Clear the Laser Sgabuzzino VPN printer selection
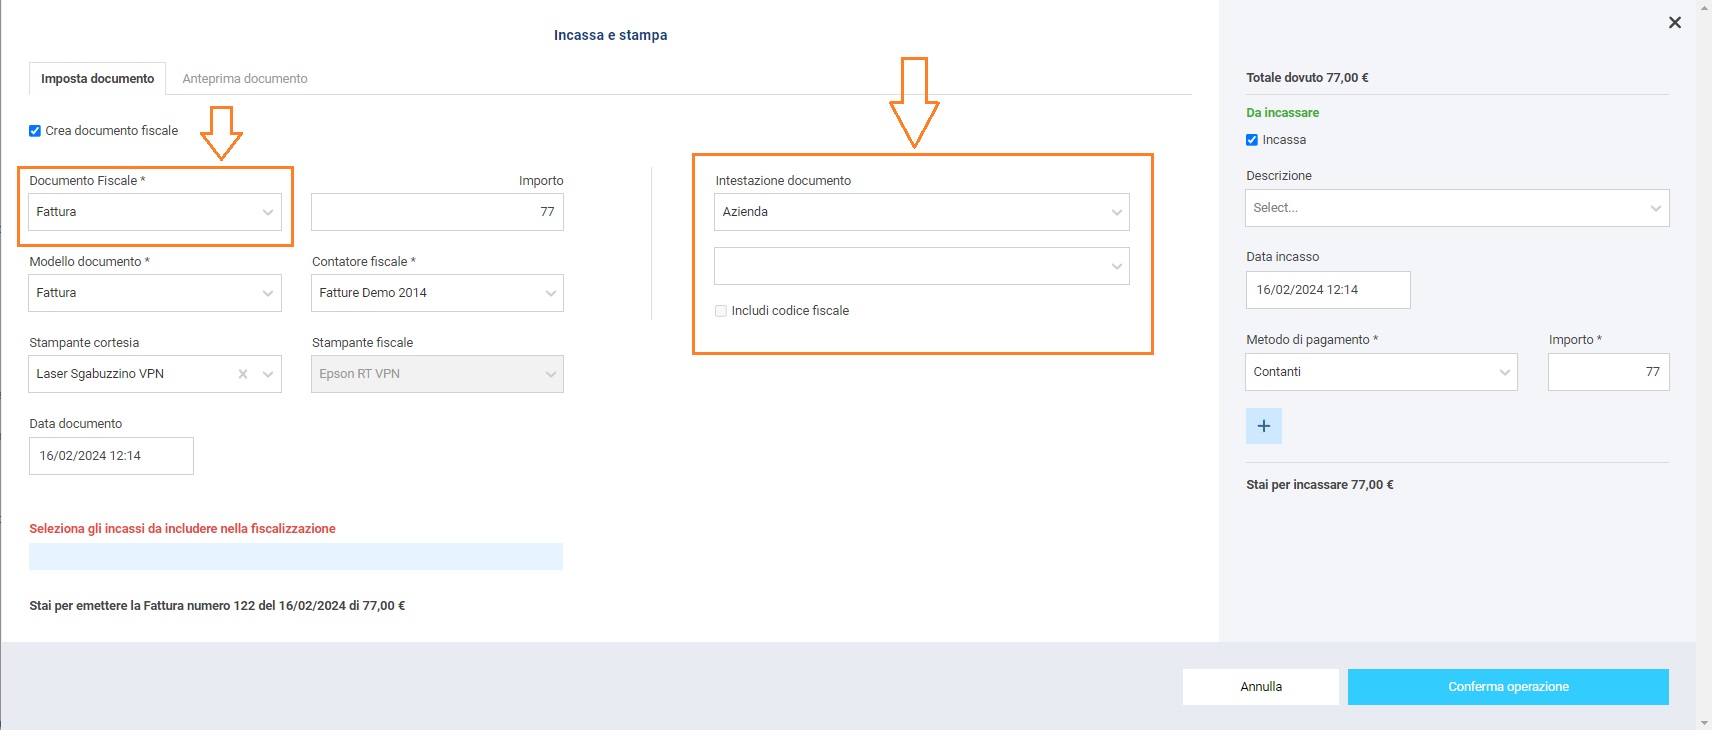The width and height of the screenshot is (1712, 730). tap(243, 374)
